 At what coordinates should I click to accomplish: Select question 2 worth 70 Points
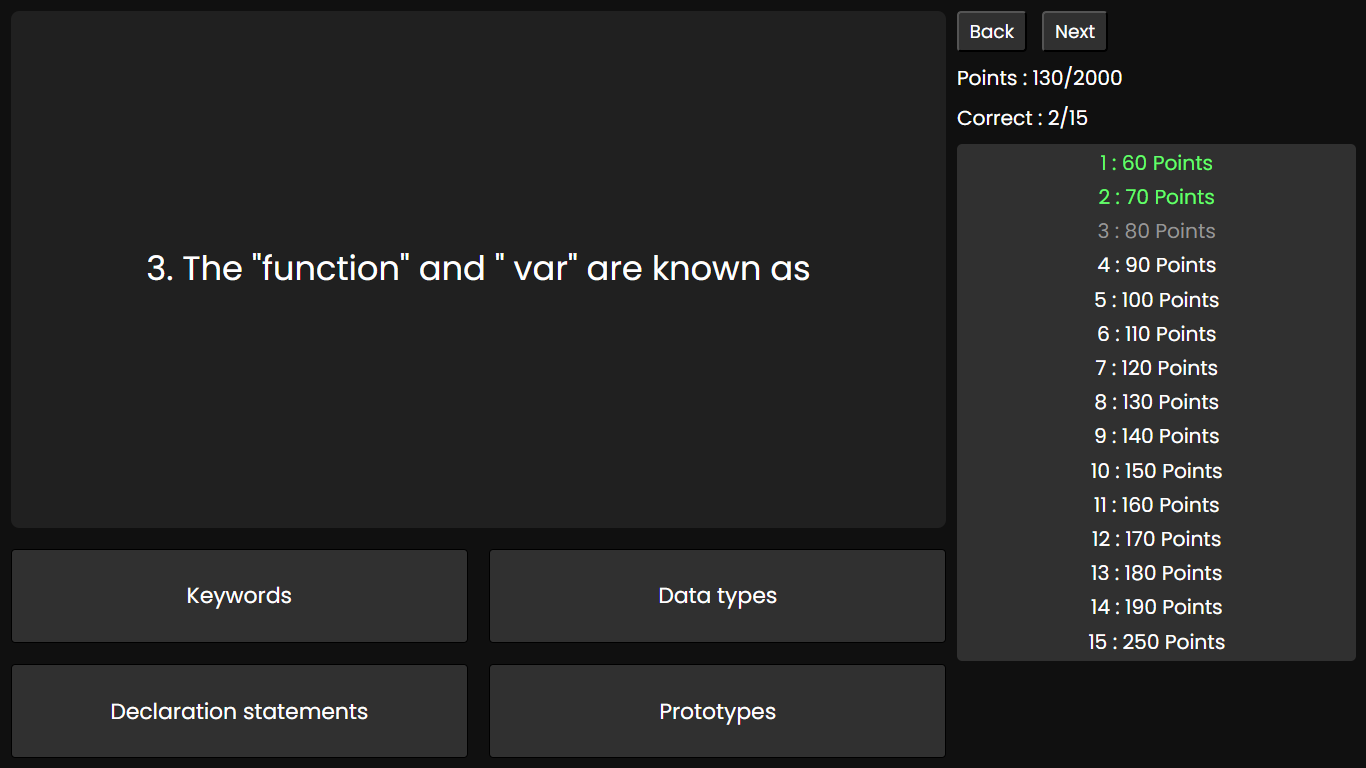point(1156,197)
